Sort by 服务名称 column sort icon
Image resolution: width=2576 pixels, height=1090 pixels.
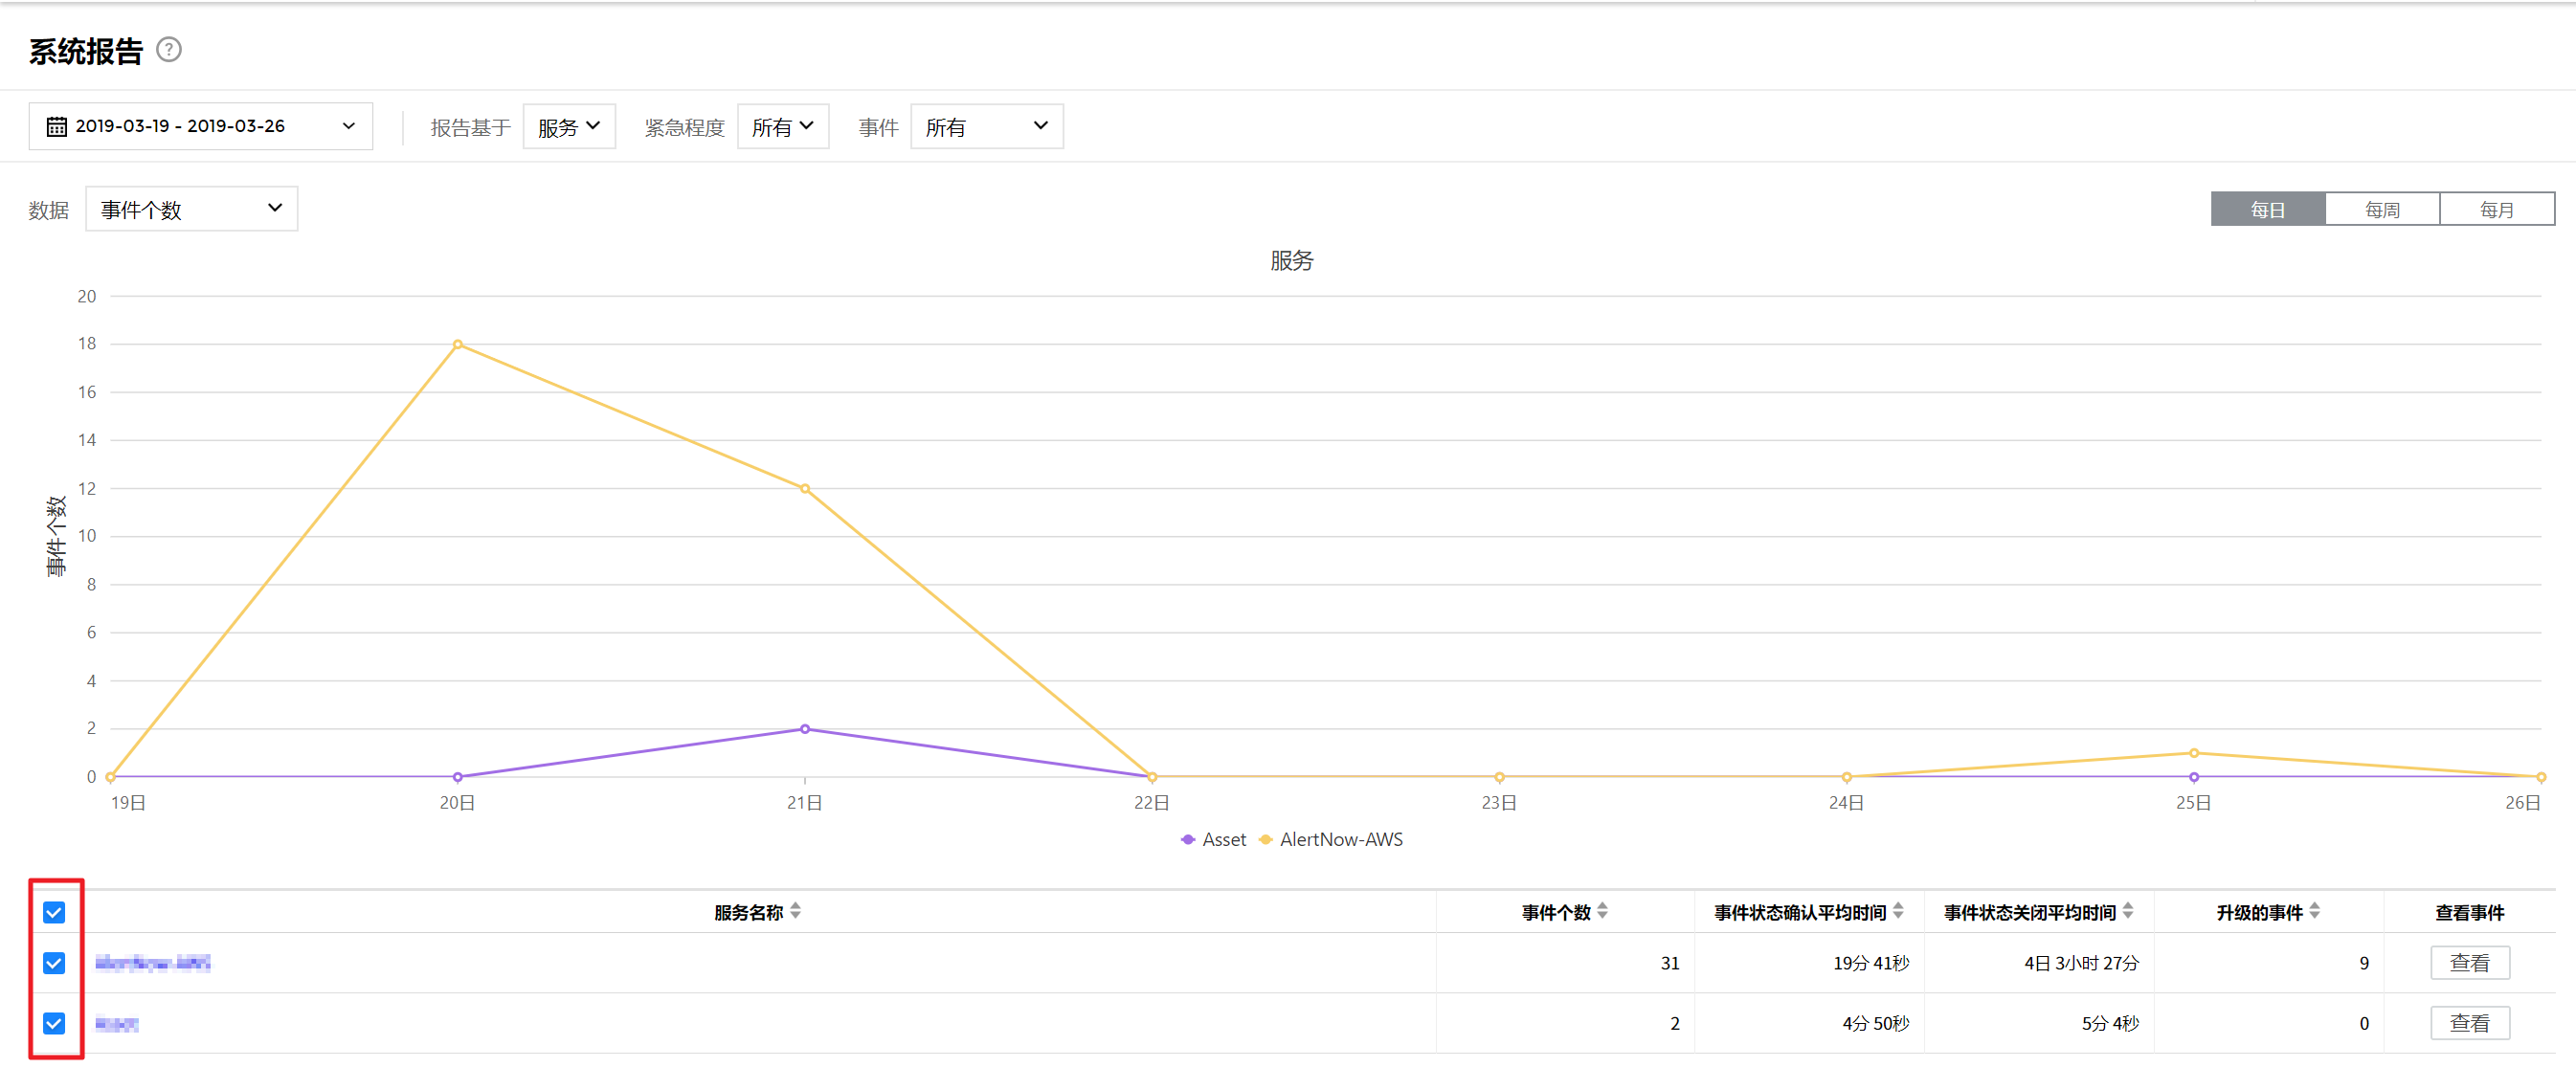pos(795,911)
